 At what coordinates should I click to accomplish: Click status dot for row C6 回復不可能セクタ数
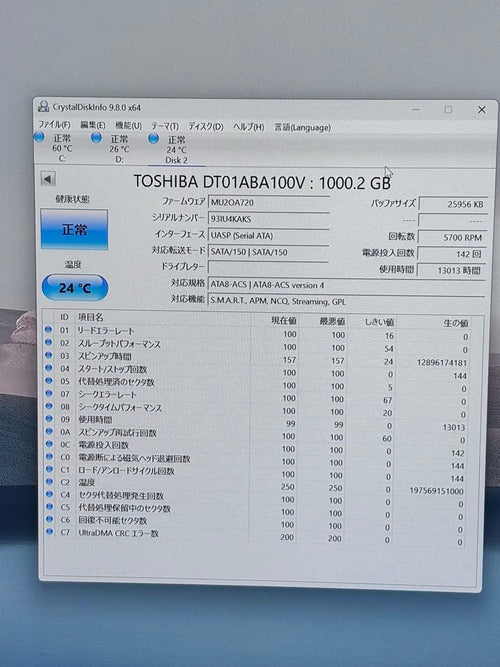pyautogui.click(x=49, y=519)
